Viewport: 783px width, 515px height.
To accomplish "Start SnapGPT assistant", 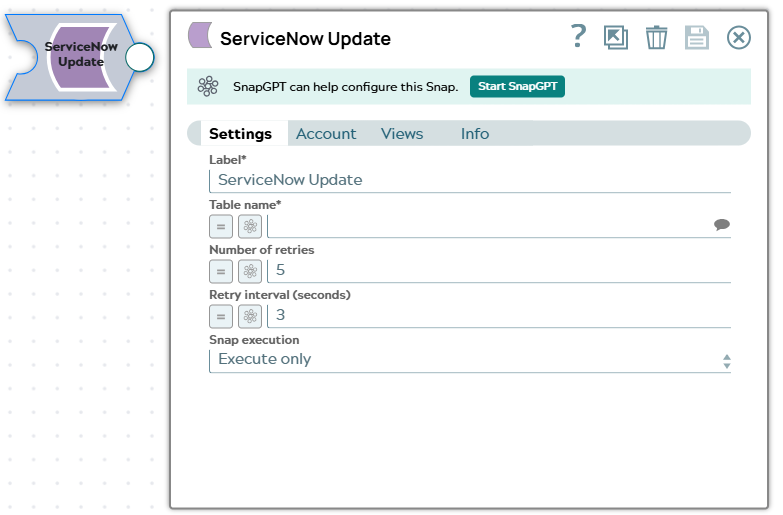I will point(517,86).
